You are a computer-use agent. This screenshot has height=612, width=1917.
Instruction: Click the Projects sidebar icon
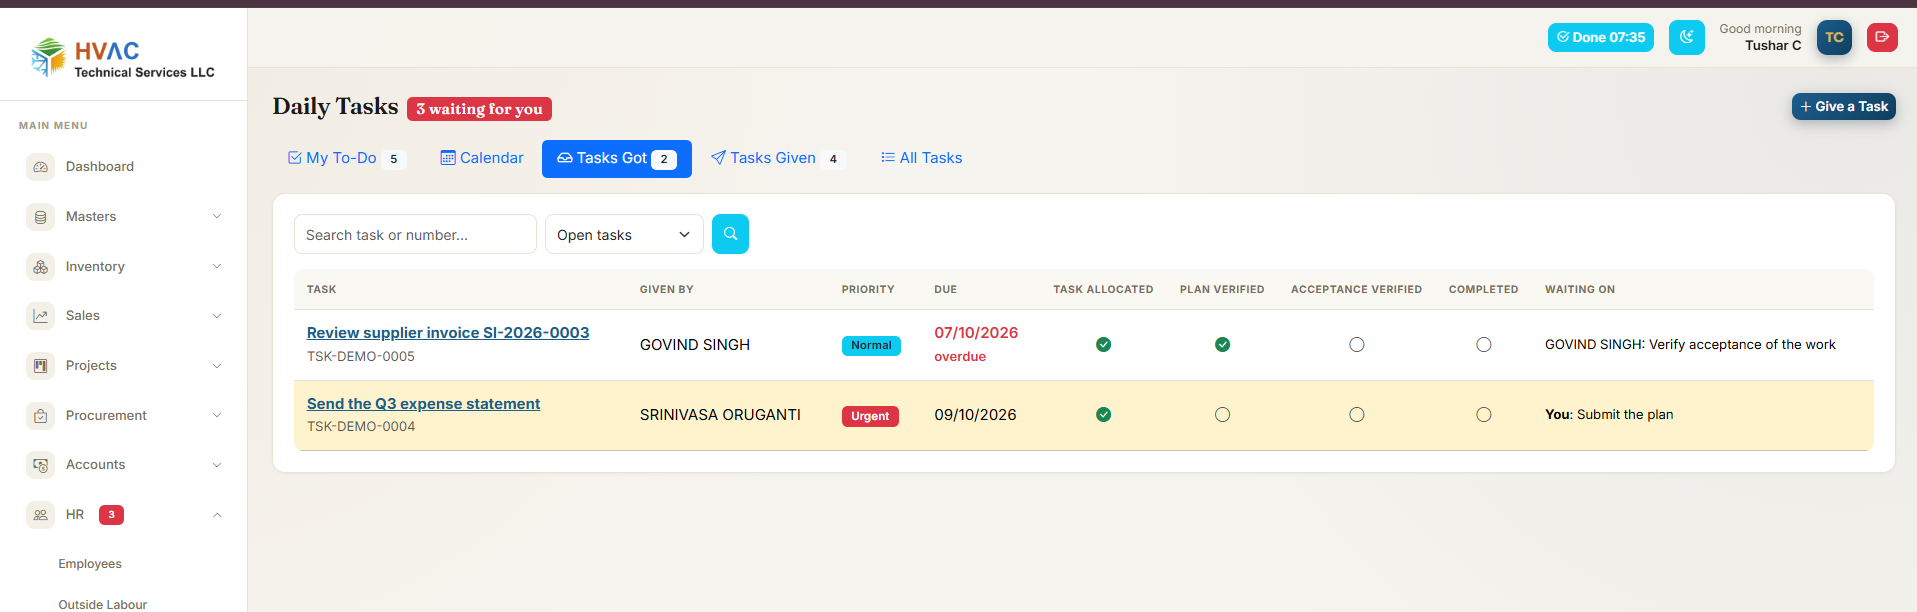pyautogui.click(x=41, y=366)
